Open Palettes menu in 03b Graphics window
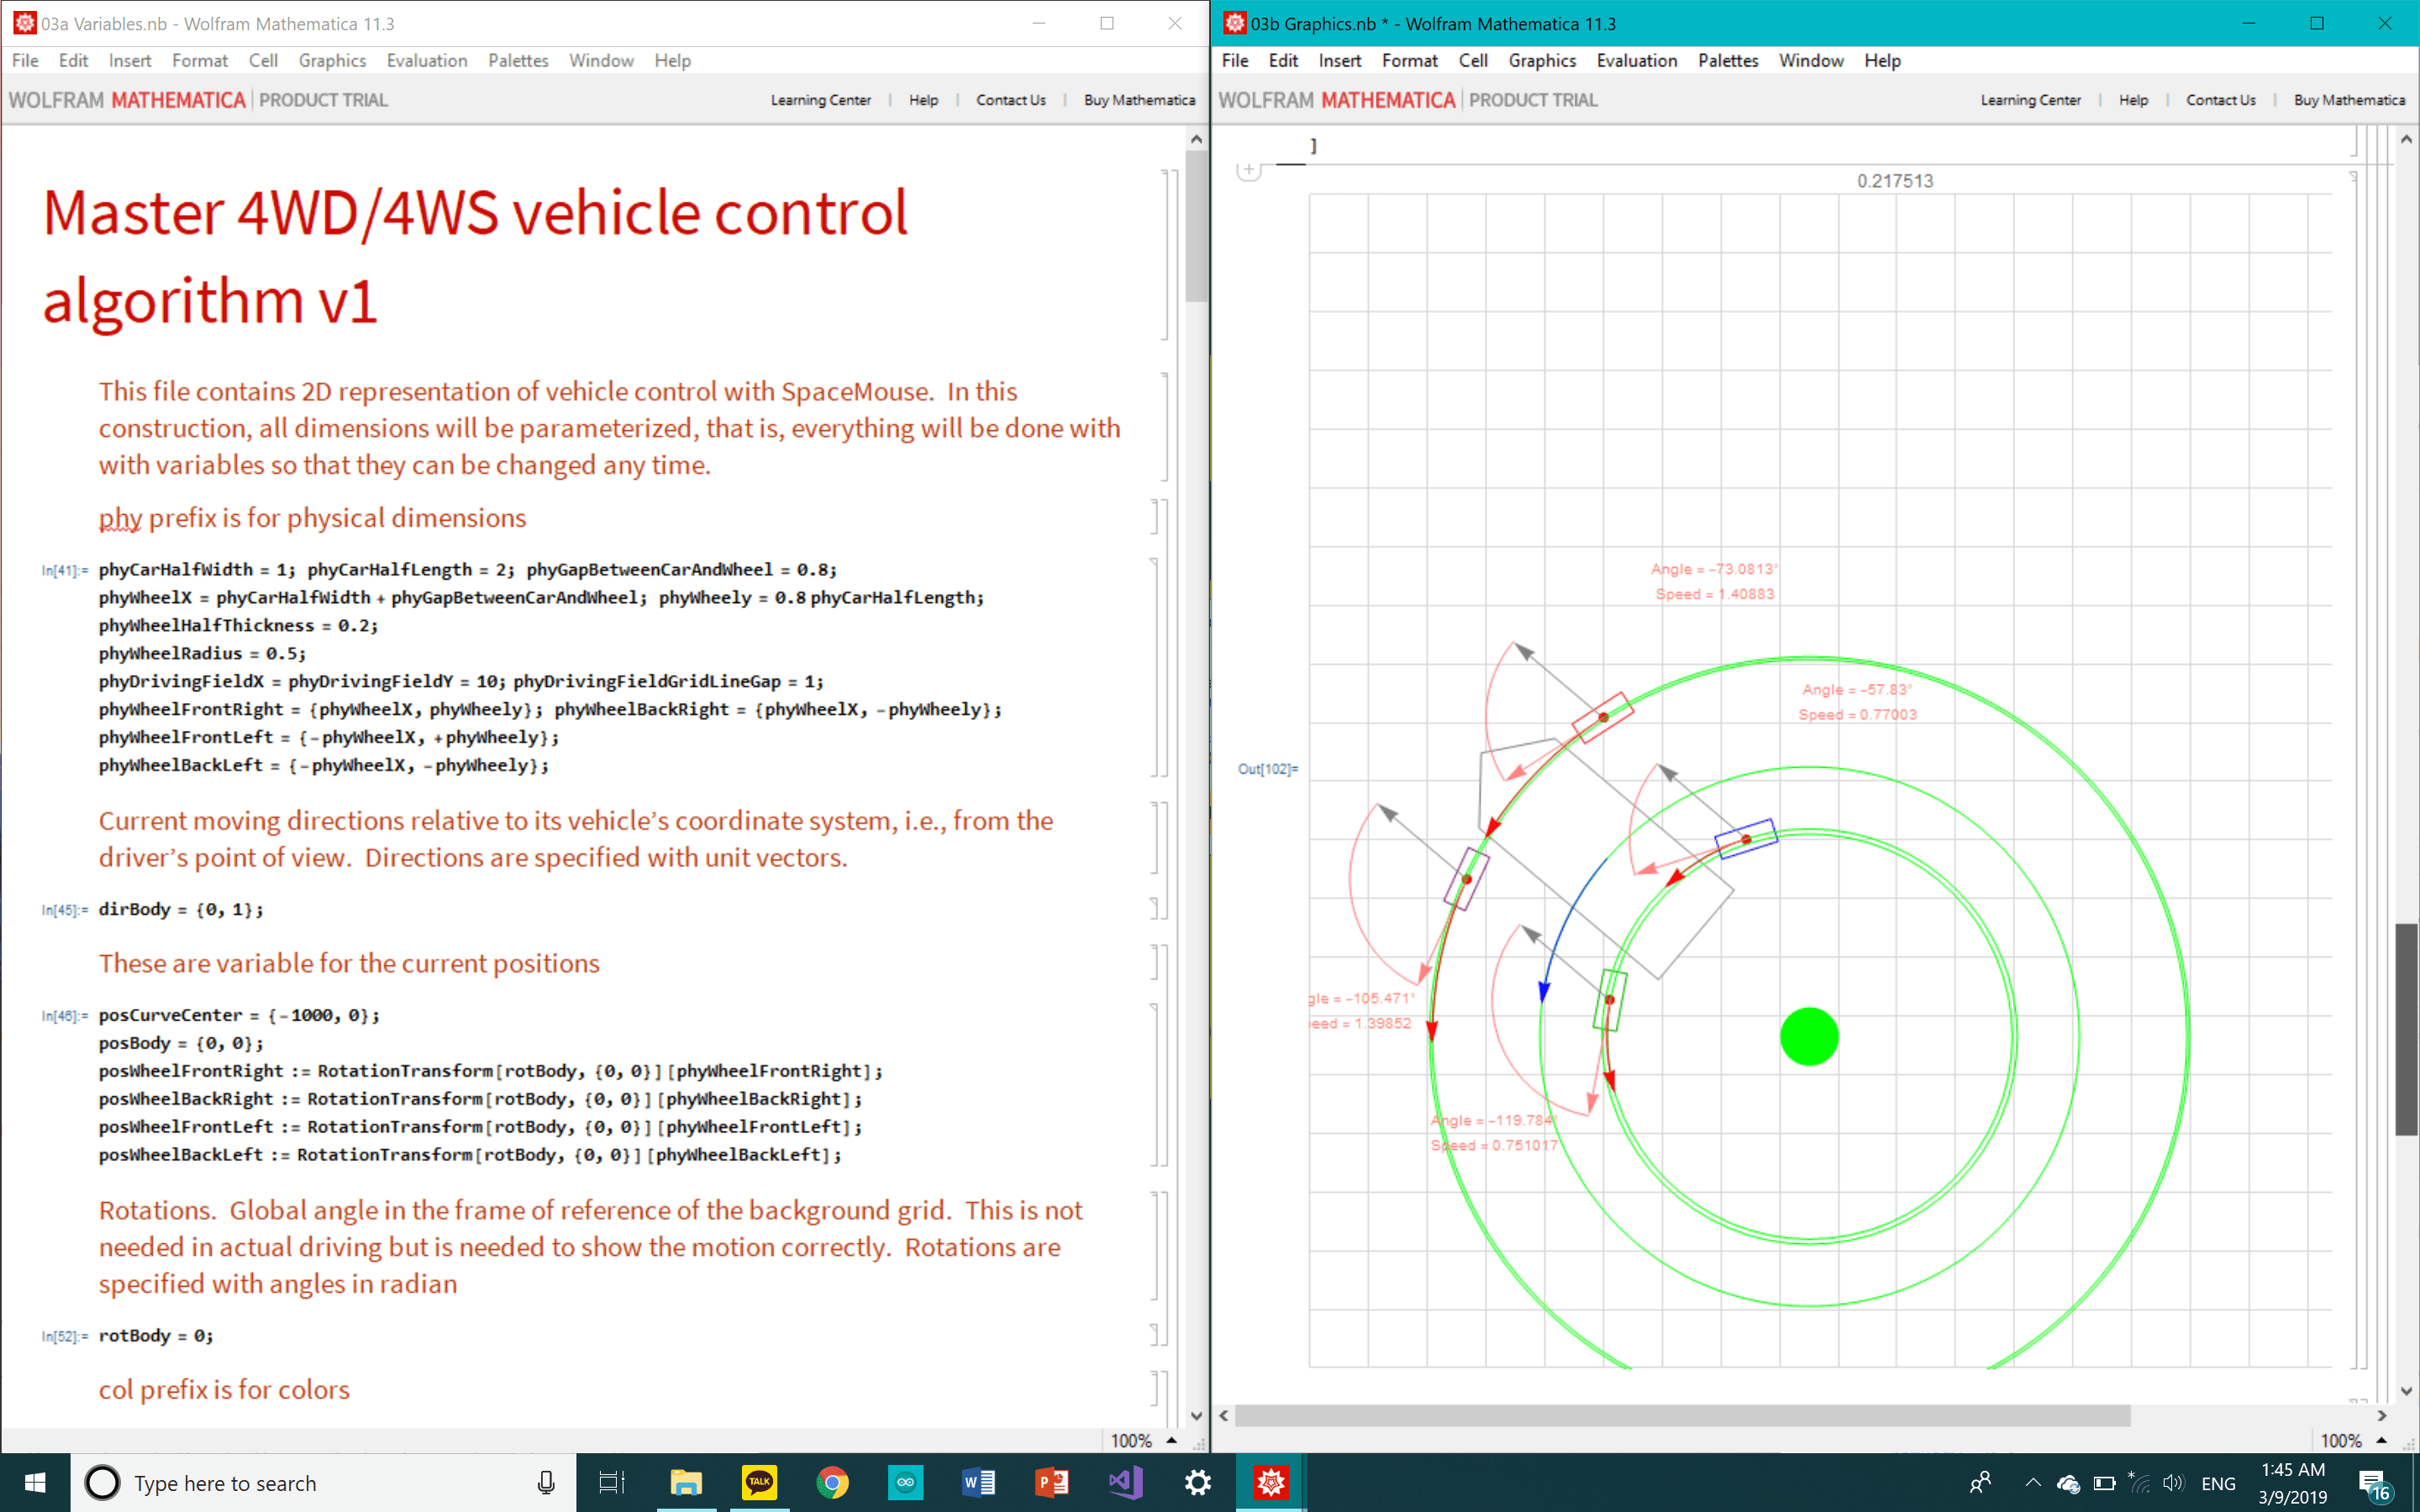 (x=1727, y=61)
